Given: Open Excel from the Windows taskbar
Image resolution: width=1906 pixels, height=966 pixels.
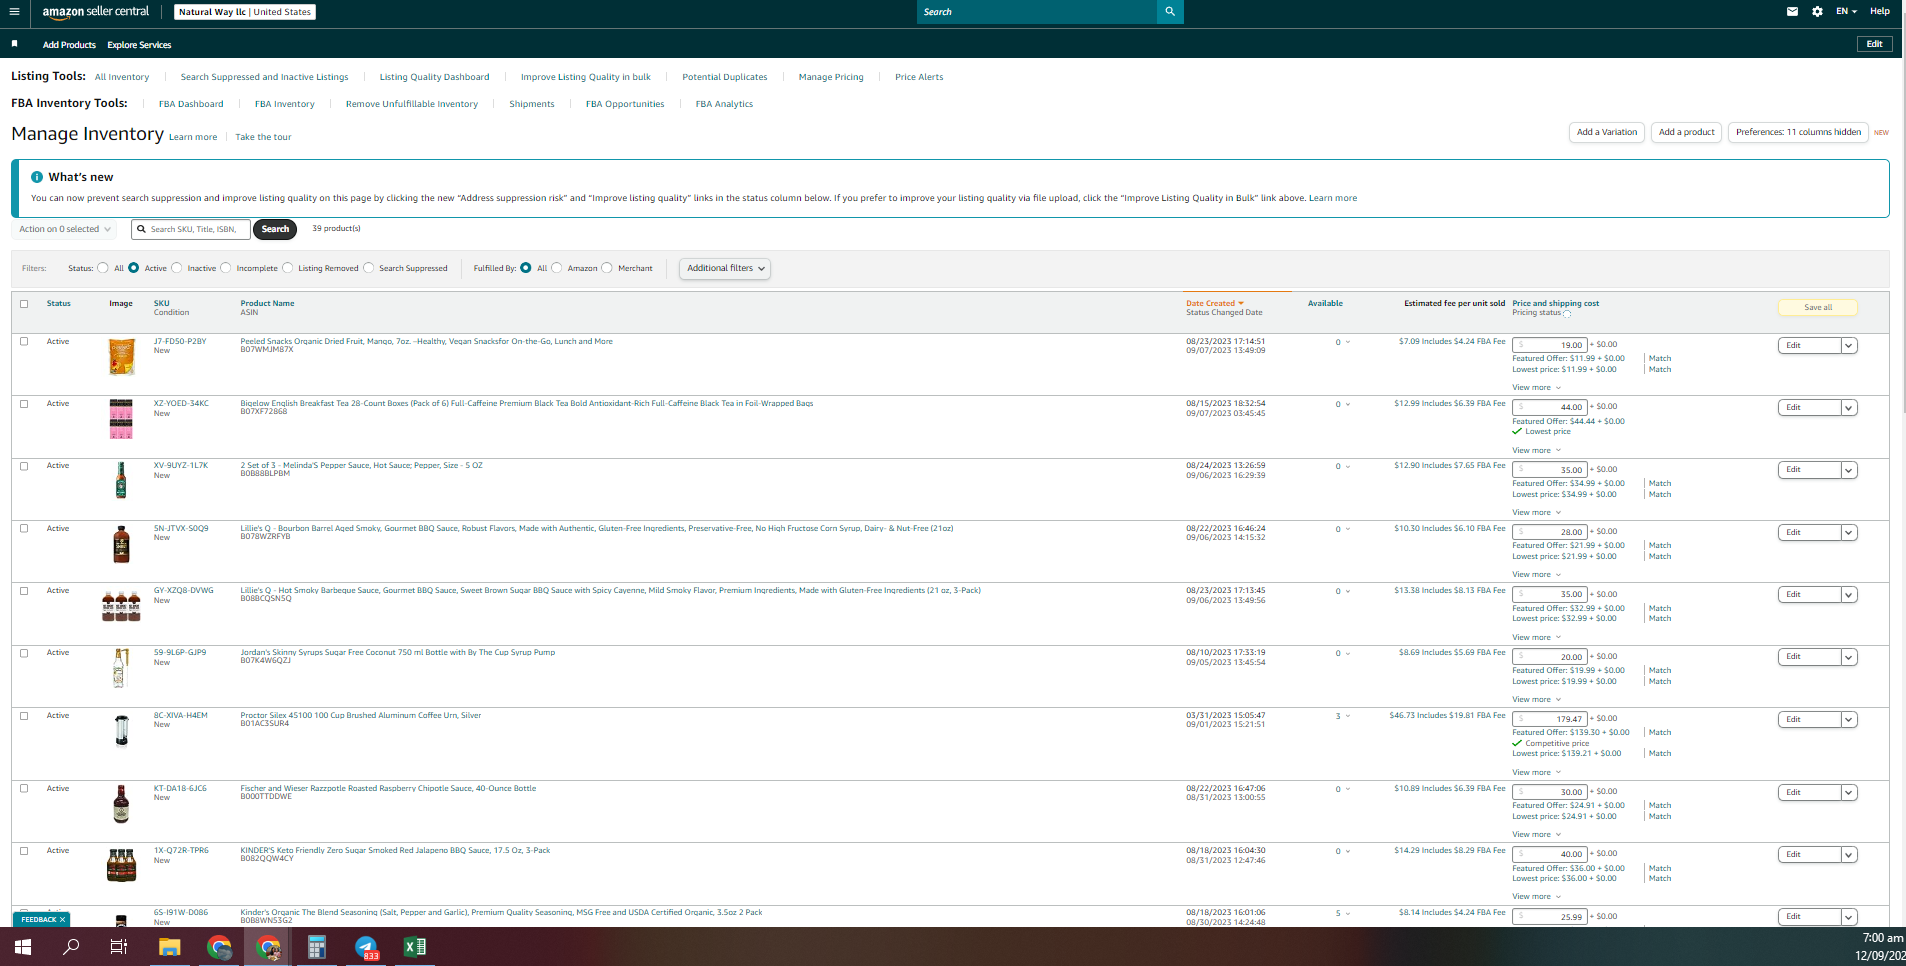Looking at the screenshot, I should (414, 946).
